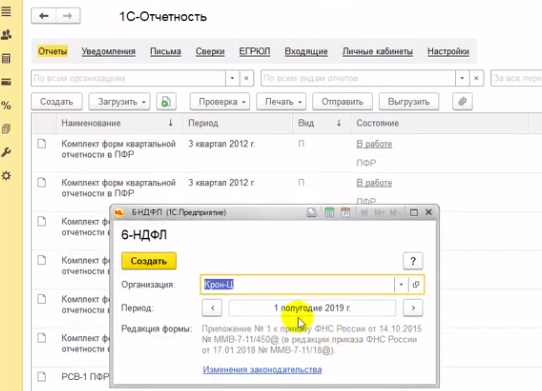Screen dimensions: 542x391
Task: Expand the organizations filter dropdown
Action: coord(232,78)
